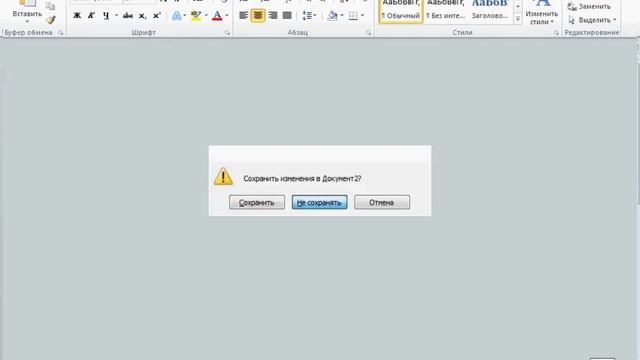Open borders dropdown arrow
The height and width of the screenshot is (360, 640).
click(362, 16)
